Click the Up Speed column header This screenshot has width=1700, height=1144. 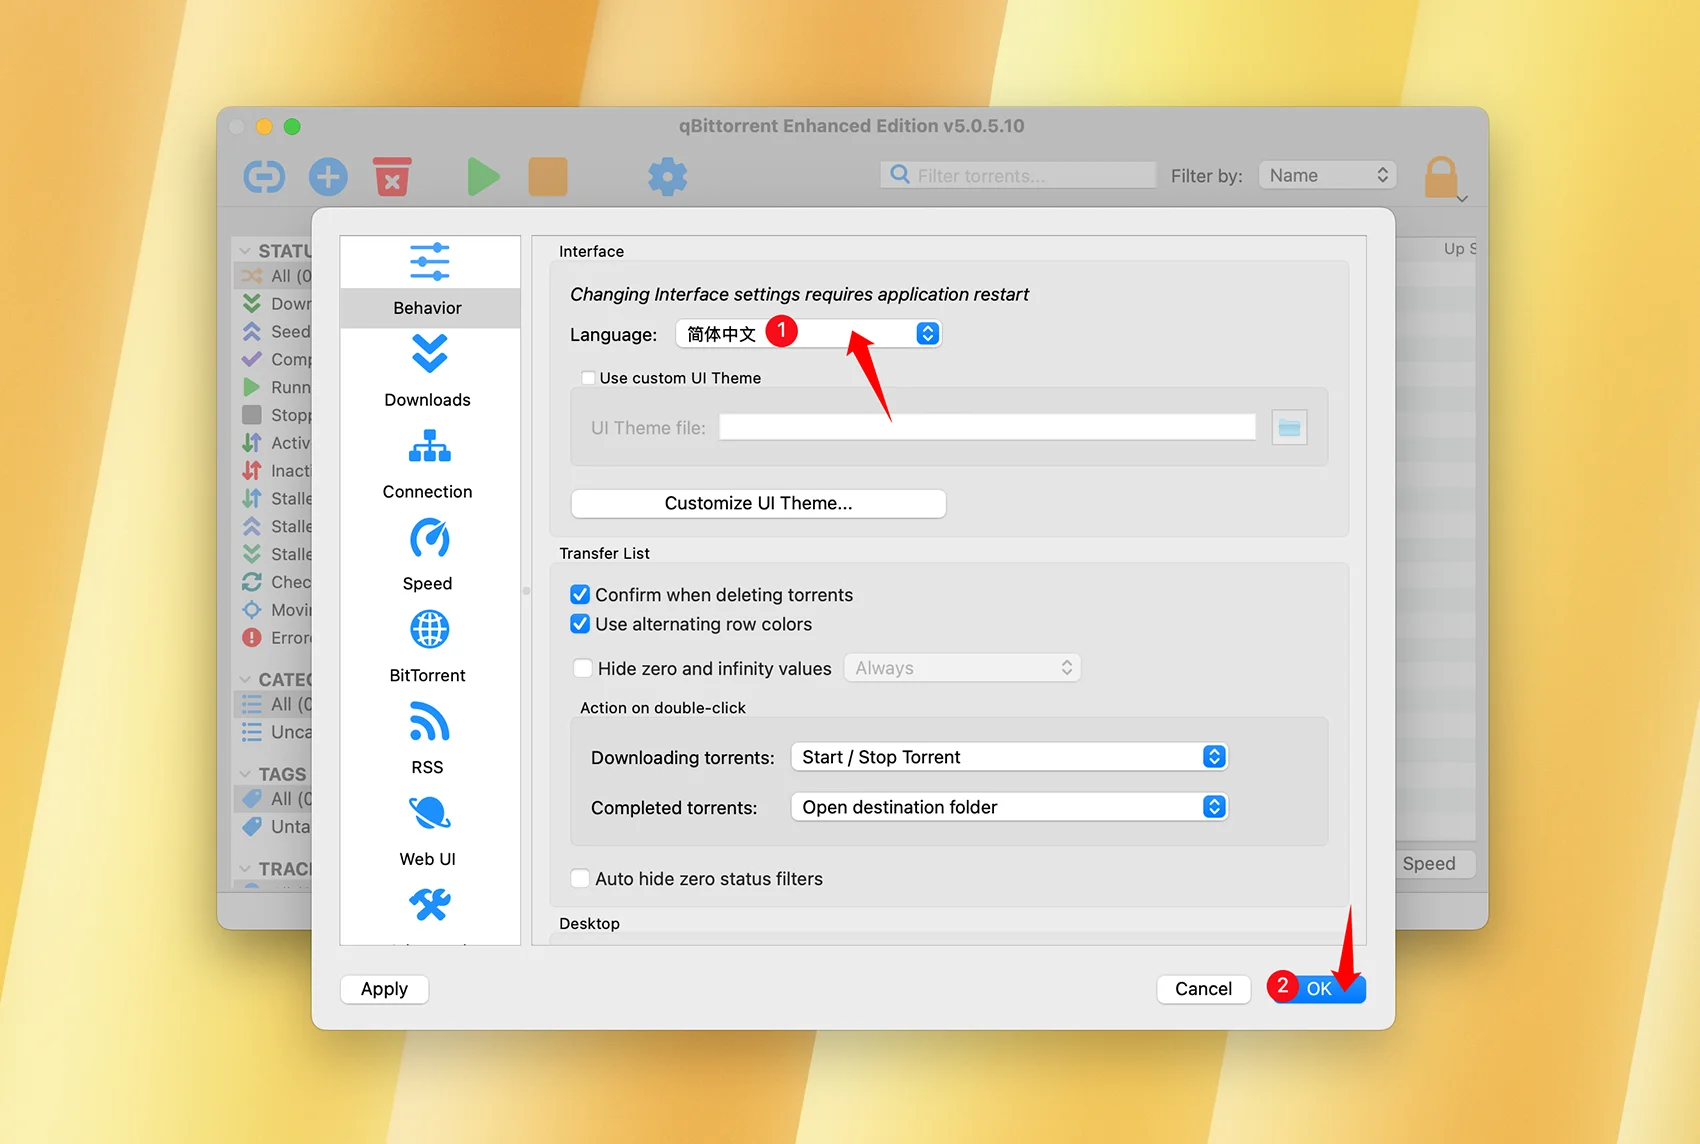click(1459, 249)
